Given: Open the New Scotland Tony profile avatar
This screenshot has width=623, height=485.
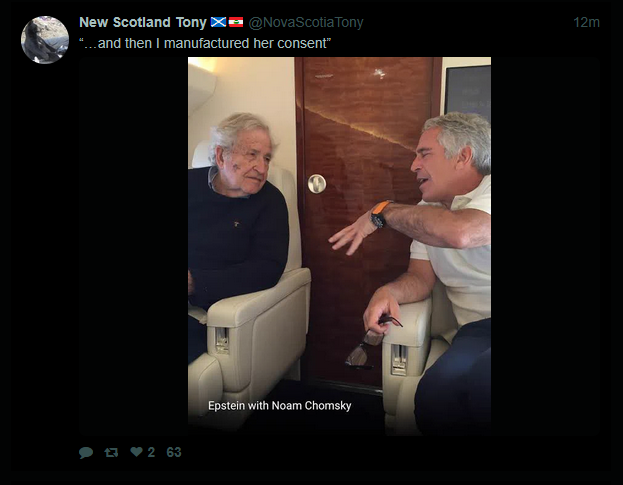Looking at the screenshot, I should pos(45,40).
